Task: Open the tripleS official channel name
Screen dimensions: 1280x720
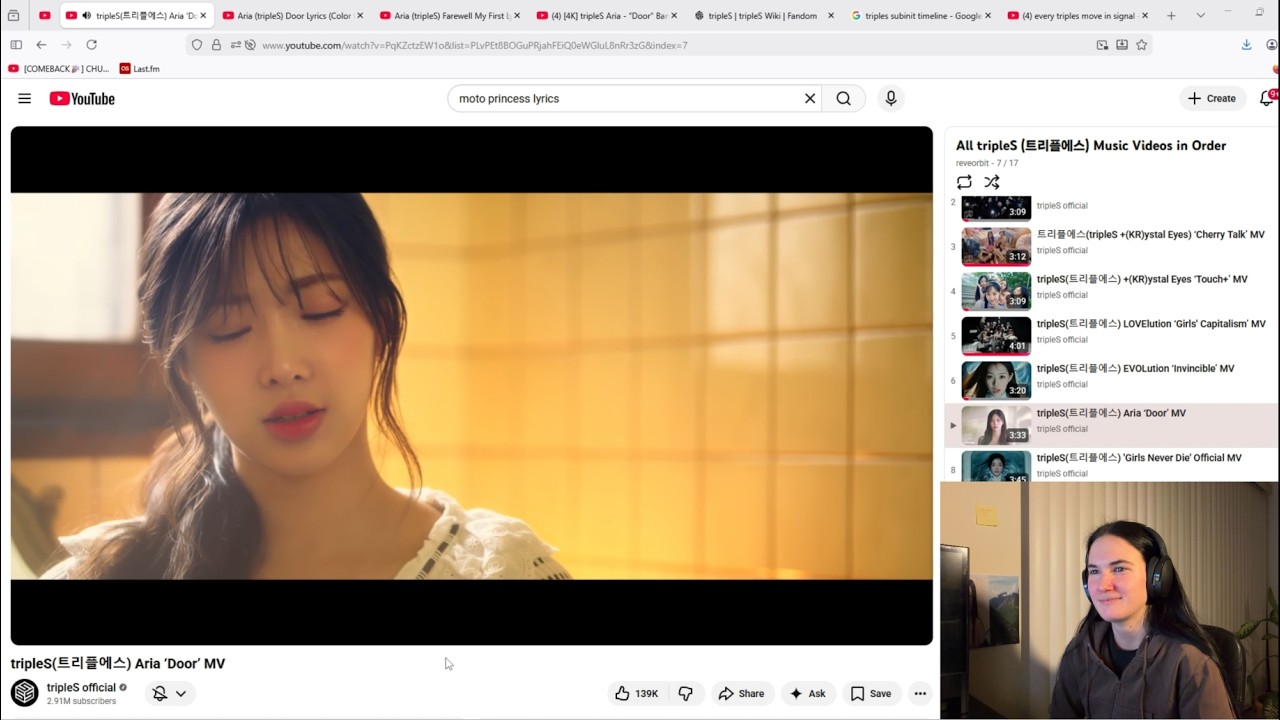Action: pyautogui.click(x=81, y=687)
